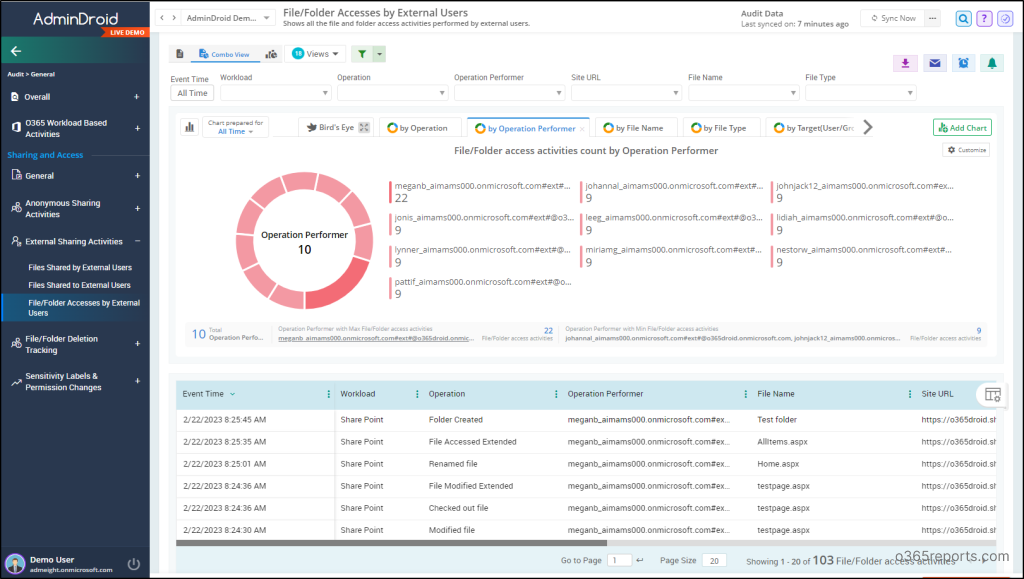Click the chart Customize button
This screenshot has width=1024, height=579.
[966, 150]
